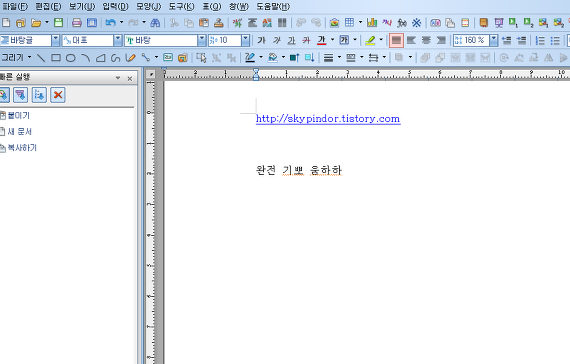Viewport: 570px width, 364px height.
Task: Click 새 문서 in quick panel
Action: pos(20,132)
